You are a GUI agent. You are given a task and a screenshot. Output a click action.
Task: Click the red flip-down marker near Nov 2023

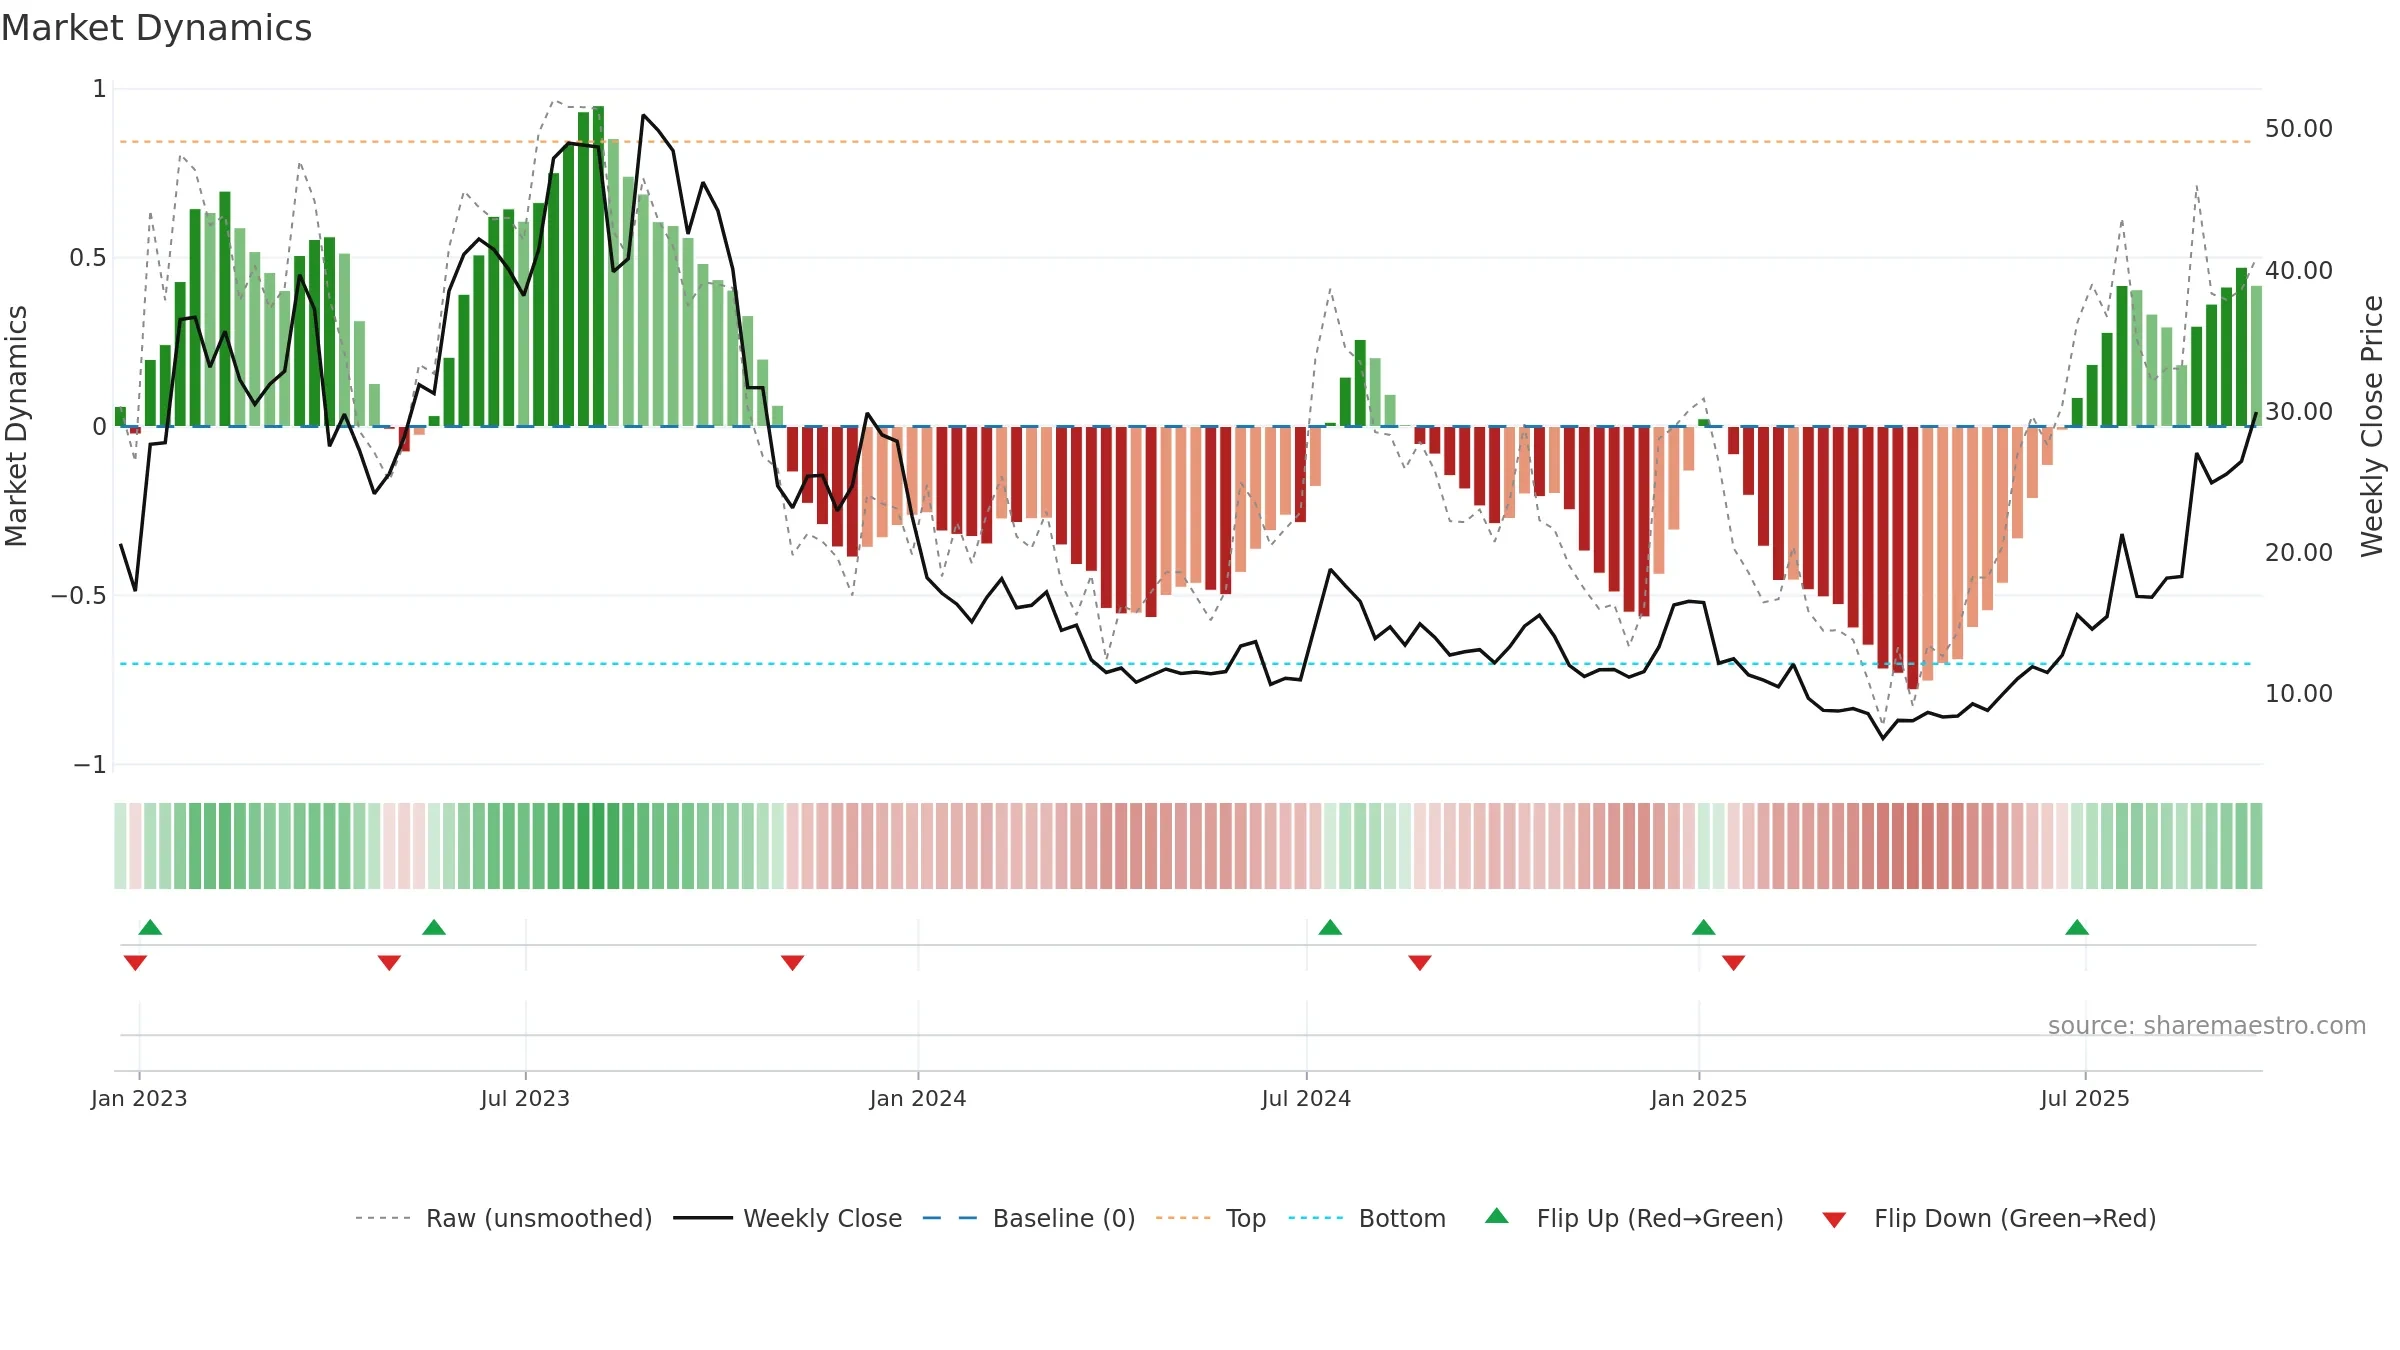coord(792,963)
